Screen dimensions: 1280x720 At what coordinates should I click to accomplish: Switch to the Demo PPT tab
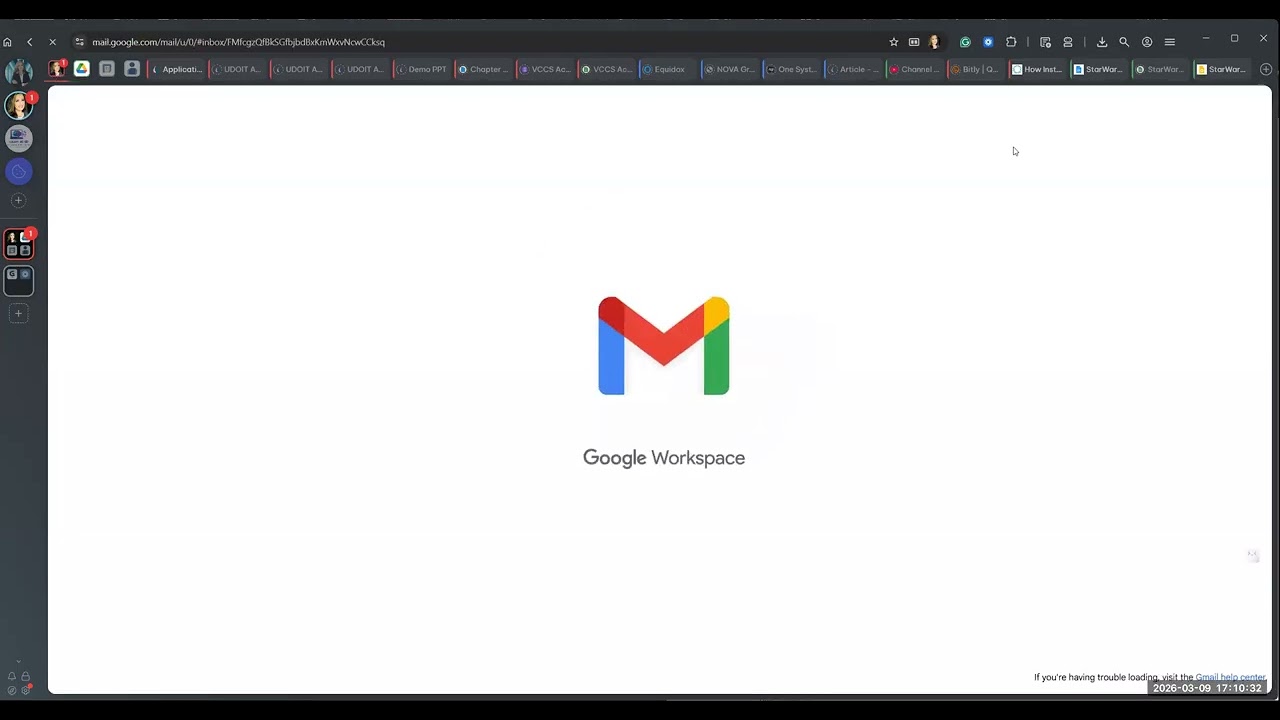click(423, 69)
